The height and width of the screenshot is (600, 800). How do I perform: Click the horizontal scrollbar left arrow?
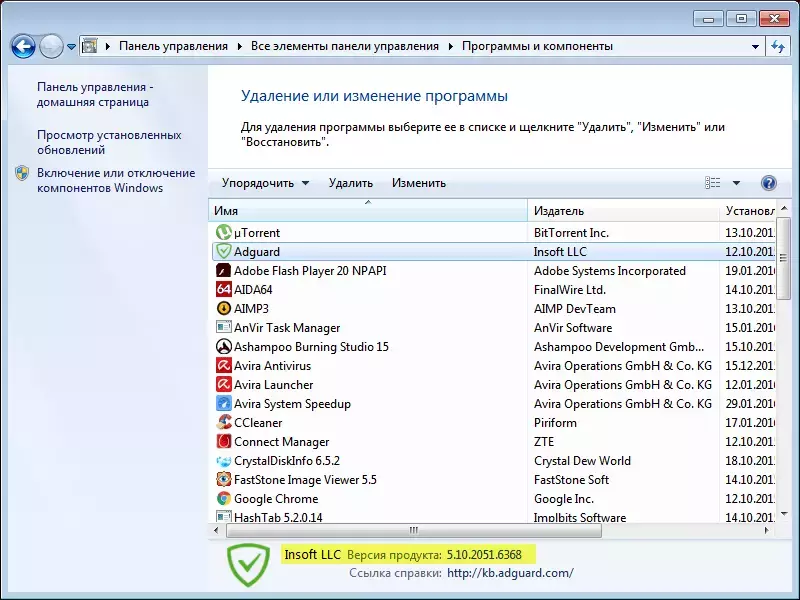tap(216, 531)
